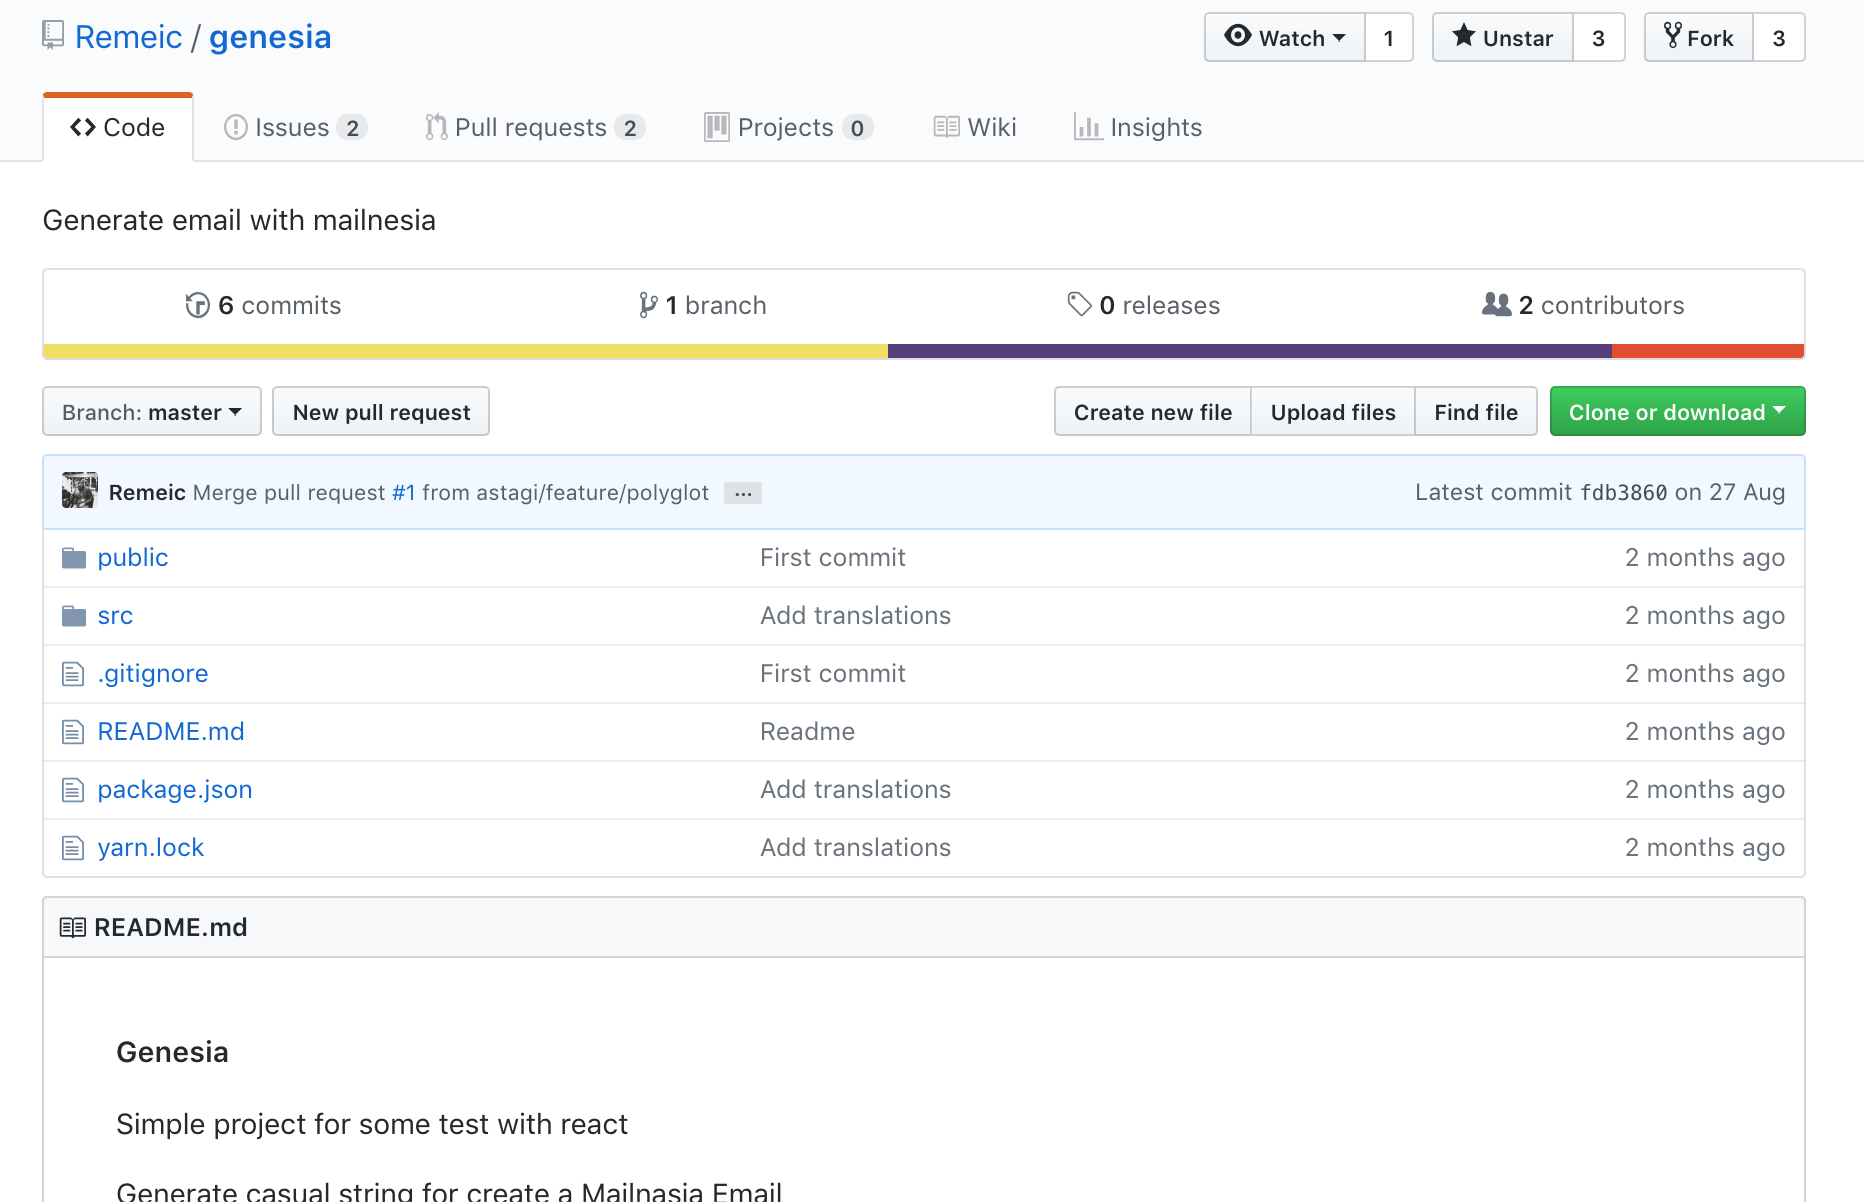Click the red language bar segment
The height and width of the screenshot is (1202, 1864).
coord(1708,351)
